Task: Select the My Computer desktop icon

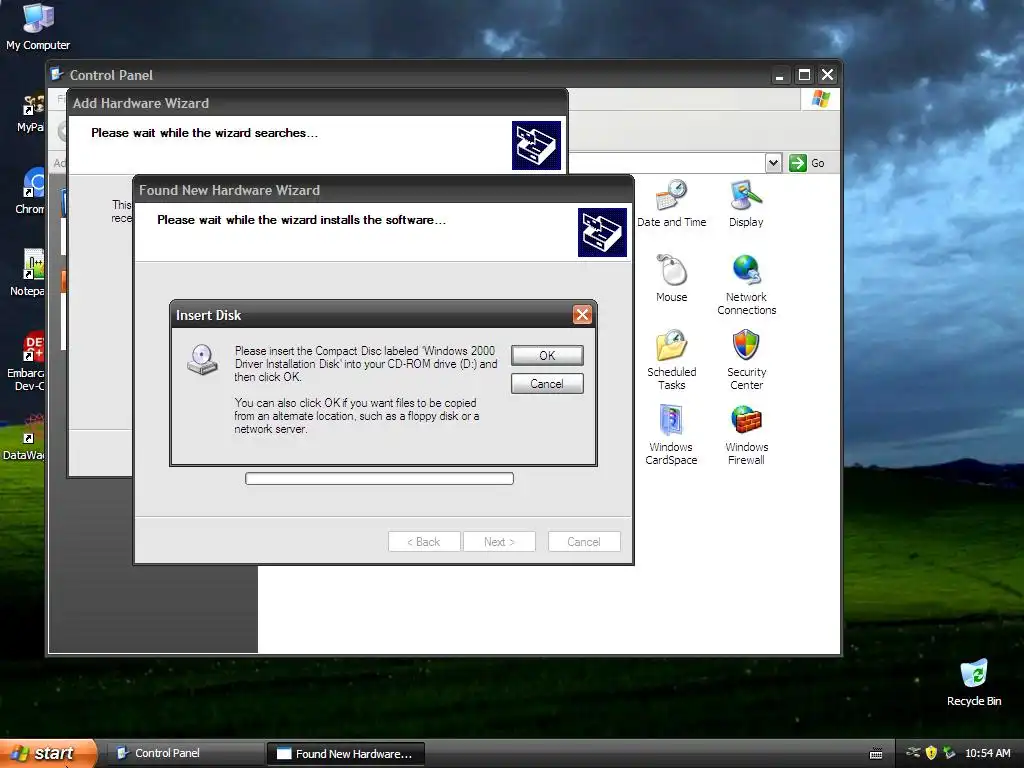Action: pos(38,27)
